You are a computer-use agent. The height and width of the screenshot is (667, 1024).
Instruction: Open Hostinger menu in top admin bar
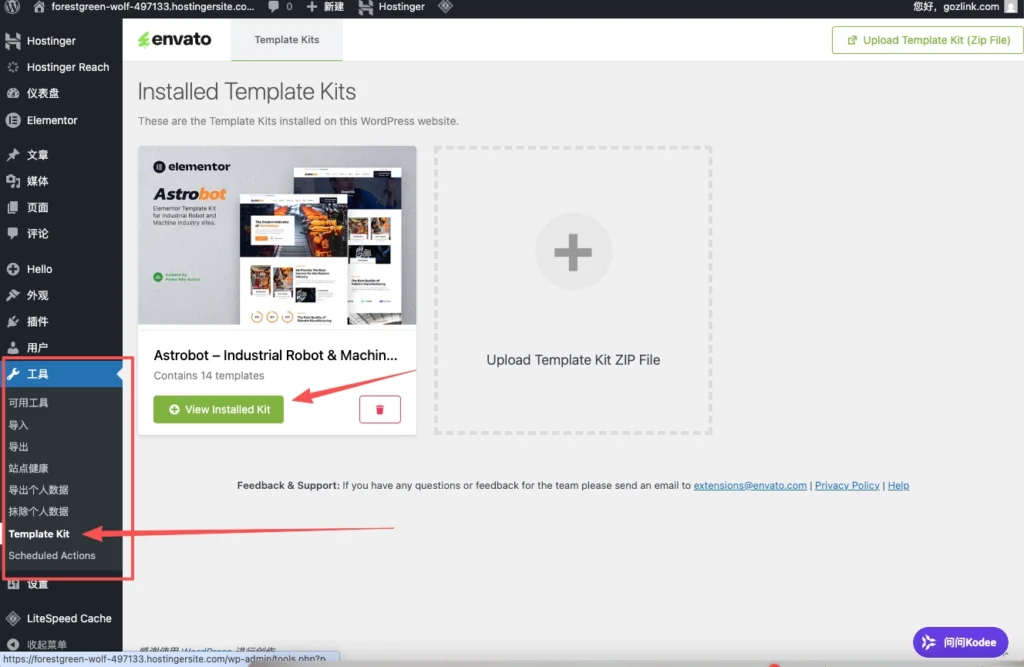tap(391, 7)
